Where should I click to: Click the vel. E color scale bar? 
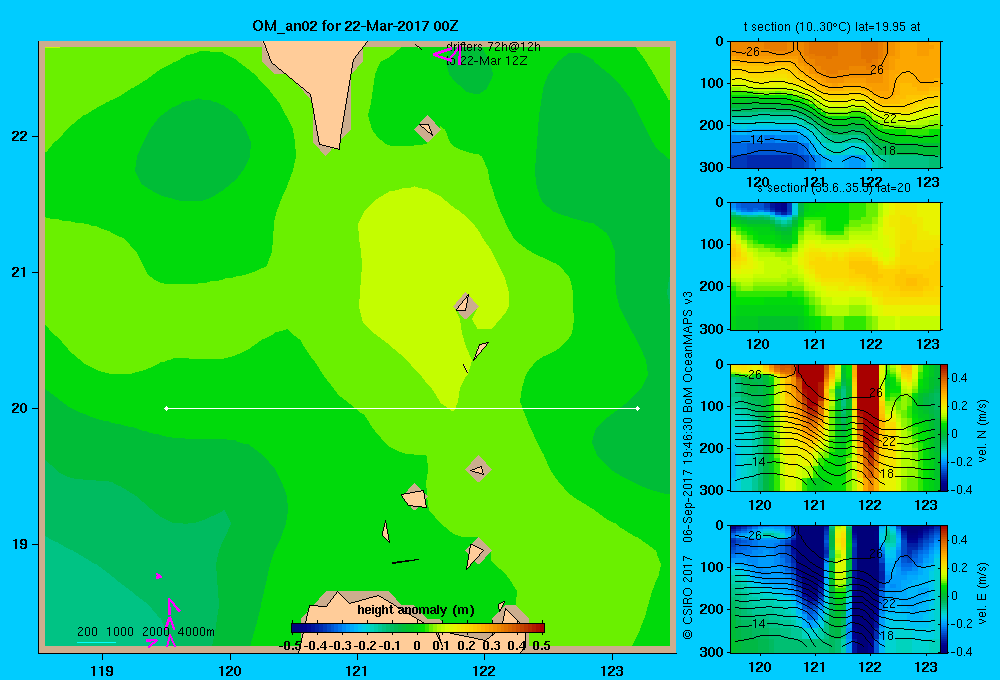pyautogui.click(x=945, y=589)
